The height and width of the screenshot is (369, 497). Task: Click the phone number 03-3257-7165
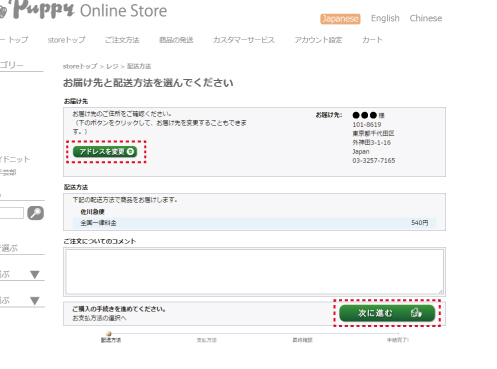coord(374,161)
